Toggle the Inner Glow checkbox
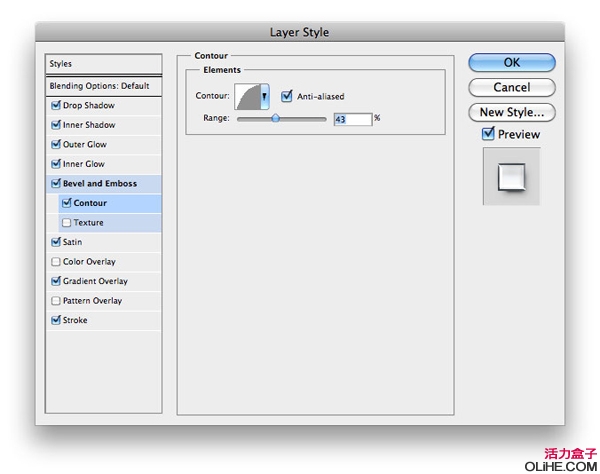This screenshot has width=600, height=474. 56,164
